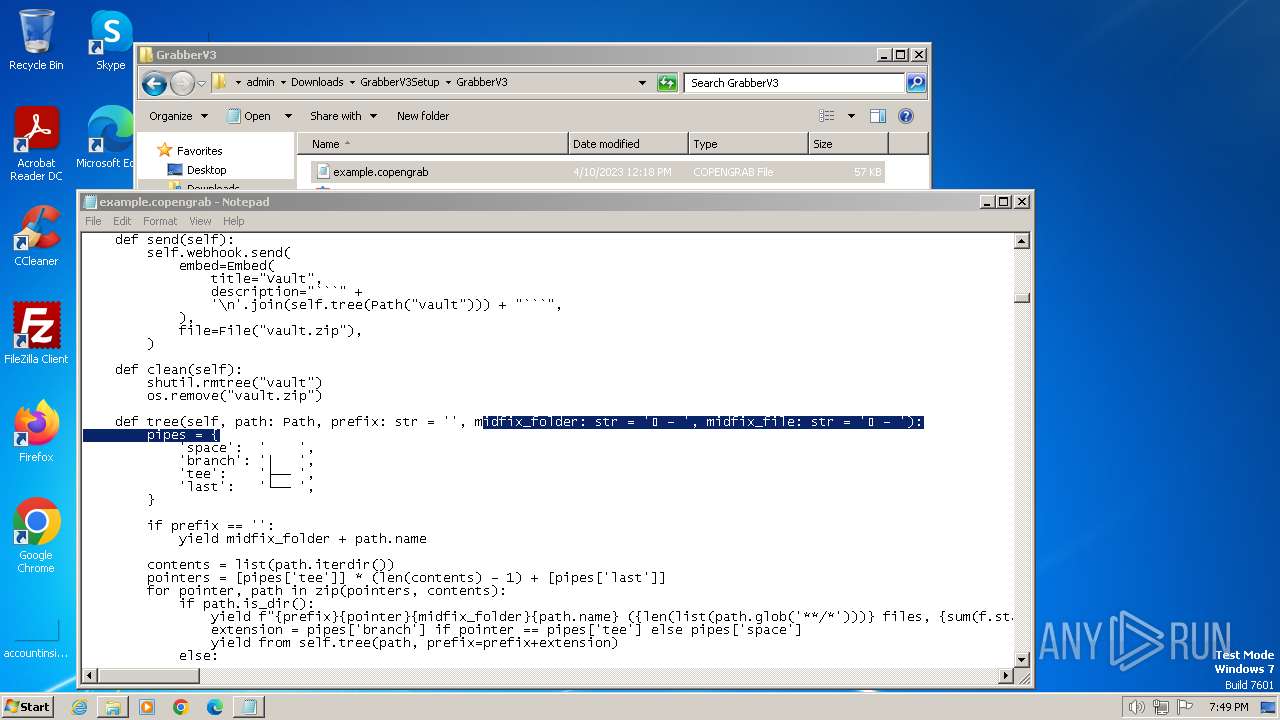Expand the recent pages dropdown arrow

click(x=201, y=83)
